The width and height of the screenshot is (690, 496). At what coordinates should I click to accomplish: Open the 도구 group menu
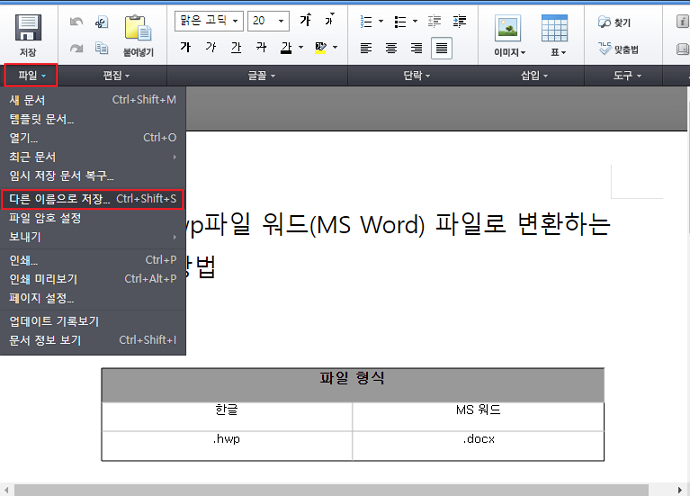[627, 76]
